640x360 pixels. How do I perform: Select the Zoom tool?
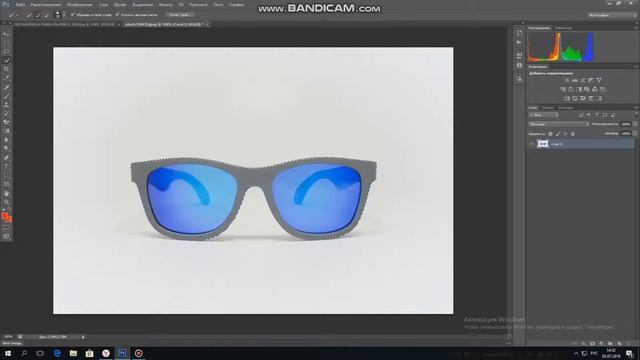6,202
